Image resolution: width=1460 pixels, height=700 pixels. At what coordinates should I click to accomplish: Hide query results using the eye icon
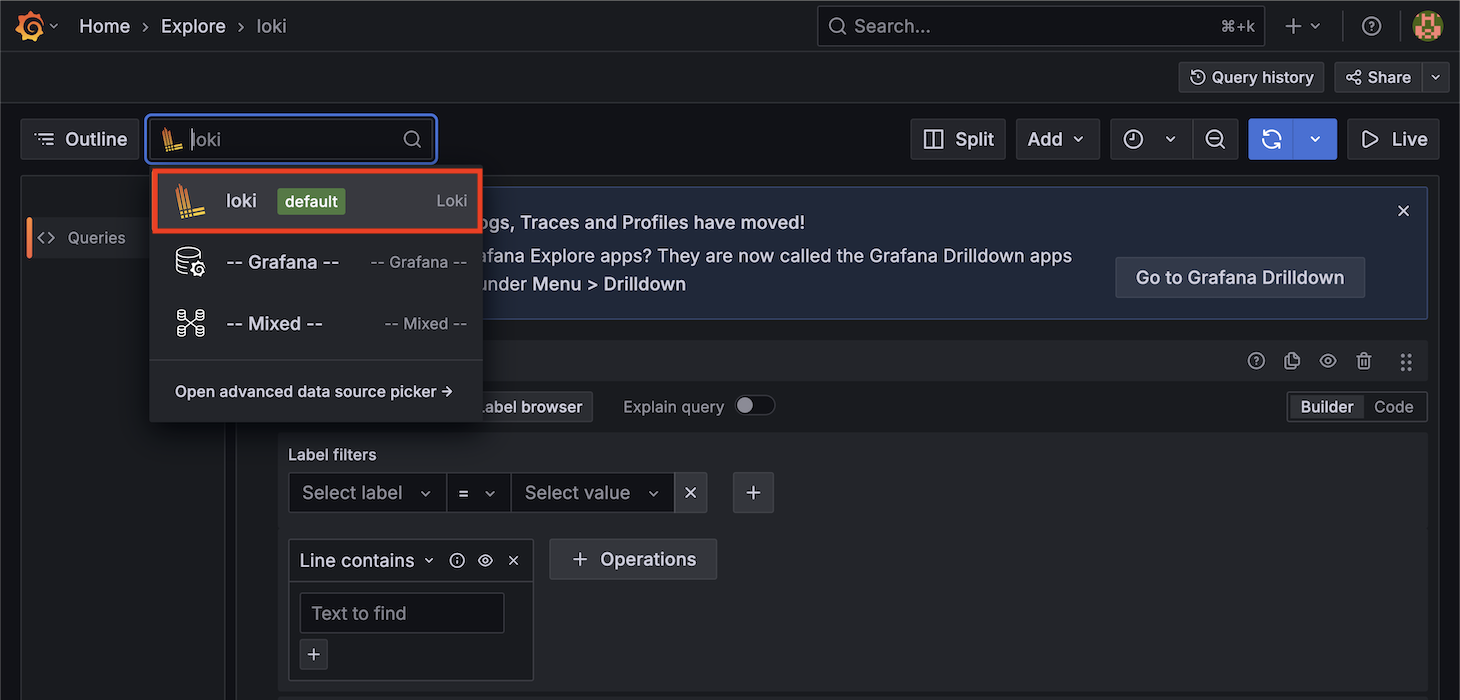tap(1328, 361)
